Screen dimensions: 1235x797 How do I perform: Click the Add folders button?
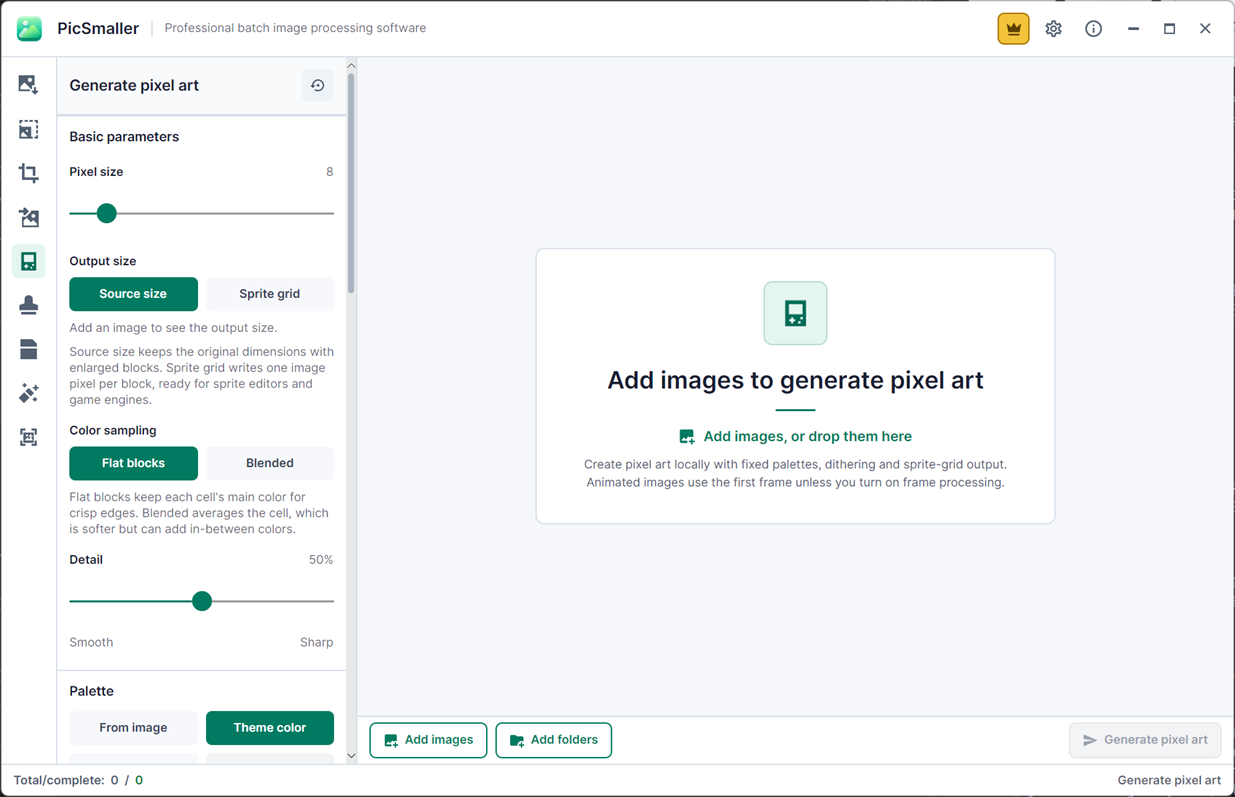click(x=553, y=740)
